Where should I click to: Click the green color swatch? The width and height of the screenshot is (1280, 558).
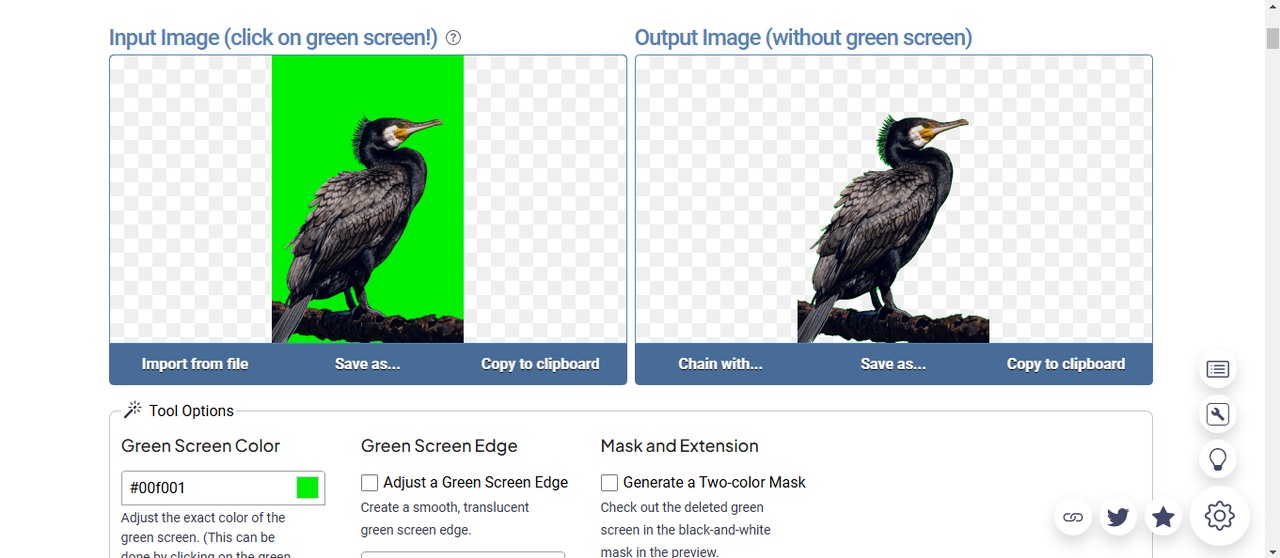[x=307, y=488]
